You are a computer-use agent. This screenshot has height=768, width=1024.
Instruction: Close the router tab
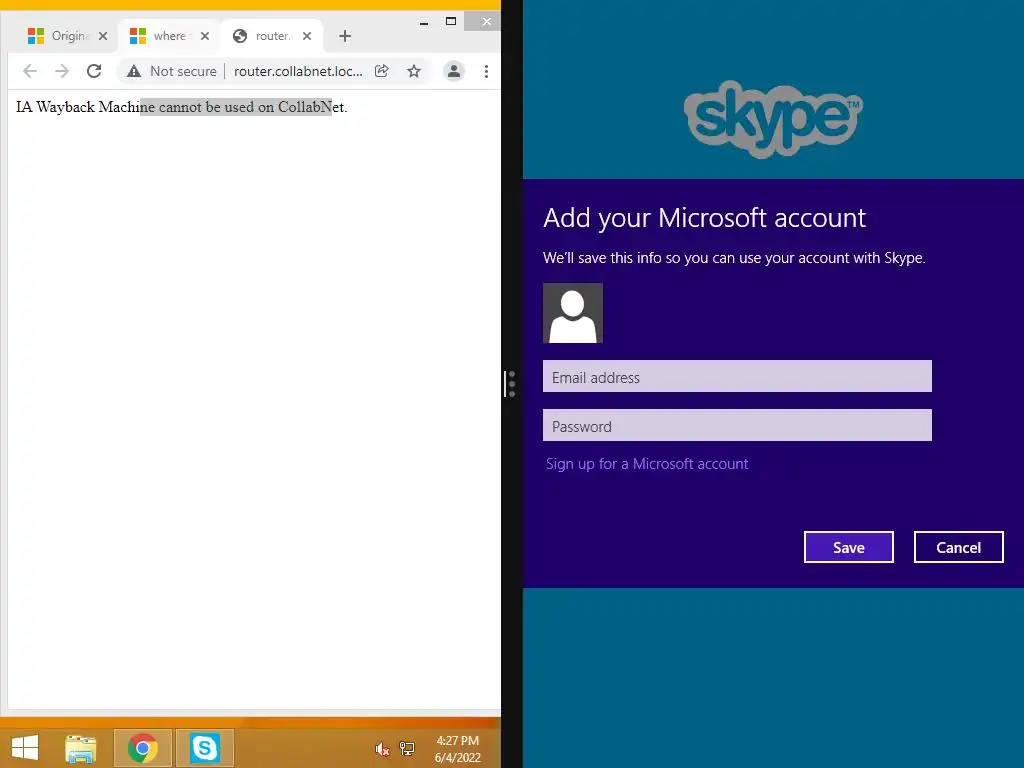[x=307, y=36]
